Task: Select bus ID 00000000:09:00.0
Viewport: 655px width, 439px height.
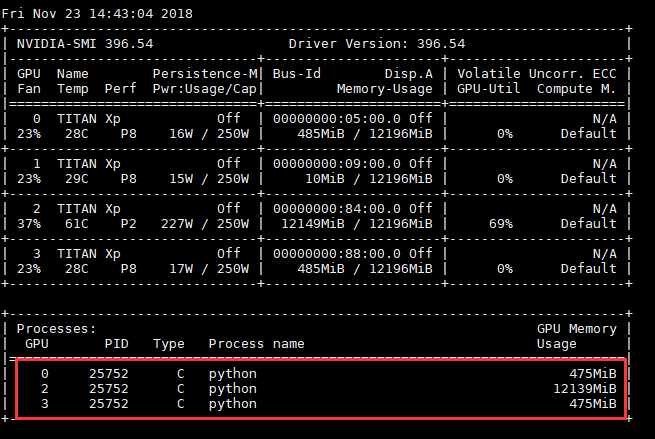Action: pyautogui.click(x=337, y=164)
